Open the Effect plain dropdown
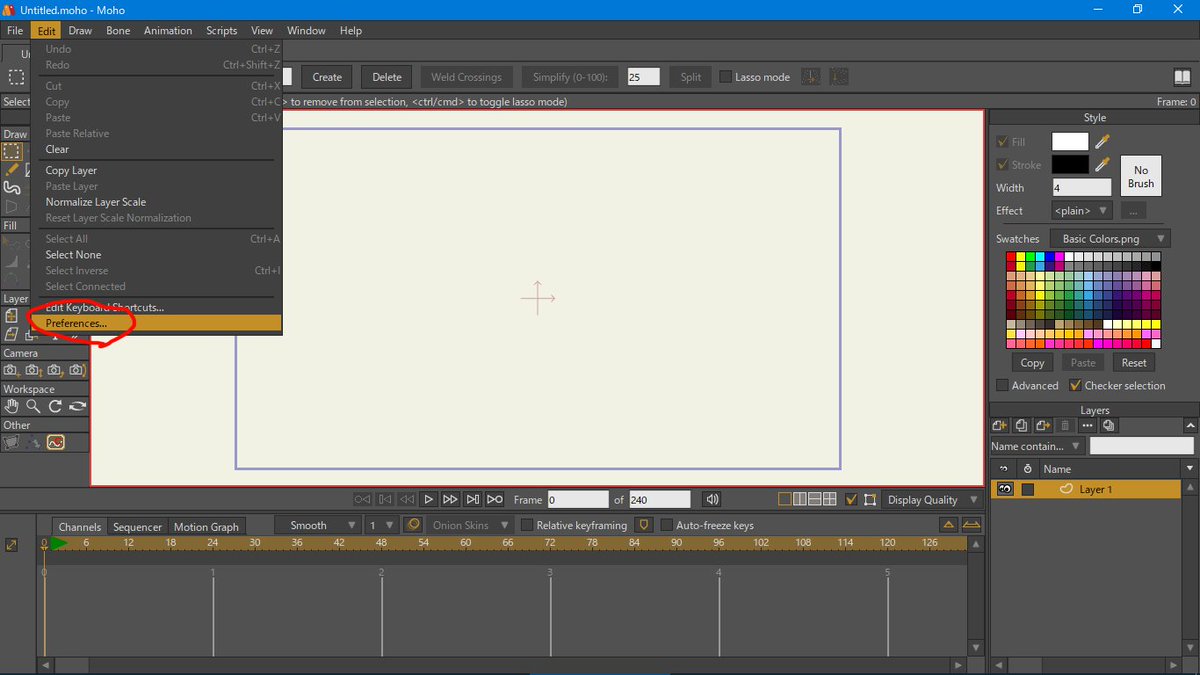 coord(1082,211)
